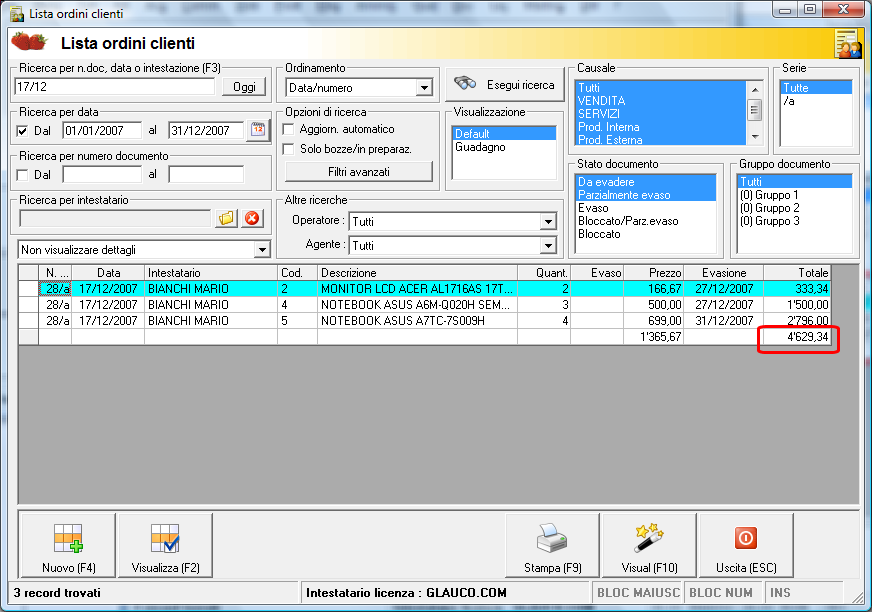
Task: Click the Uscita (ESC) exit button
Action: (746, 546)
